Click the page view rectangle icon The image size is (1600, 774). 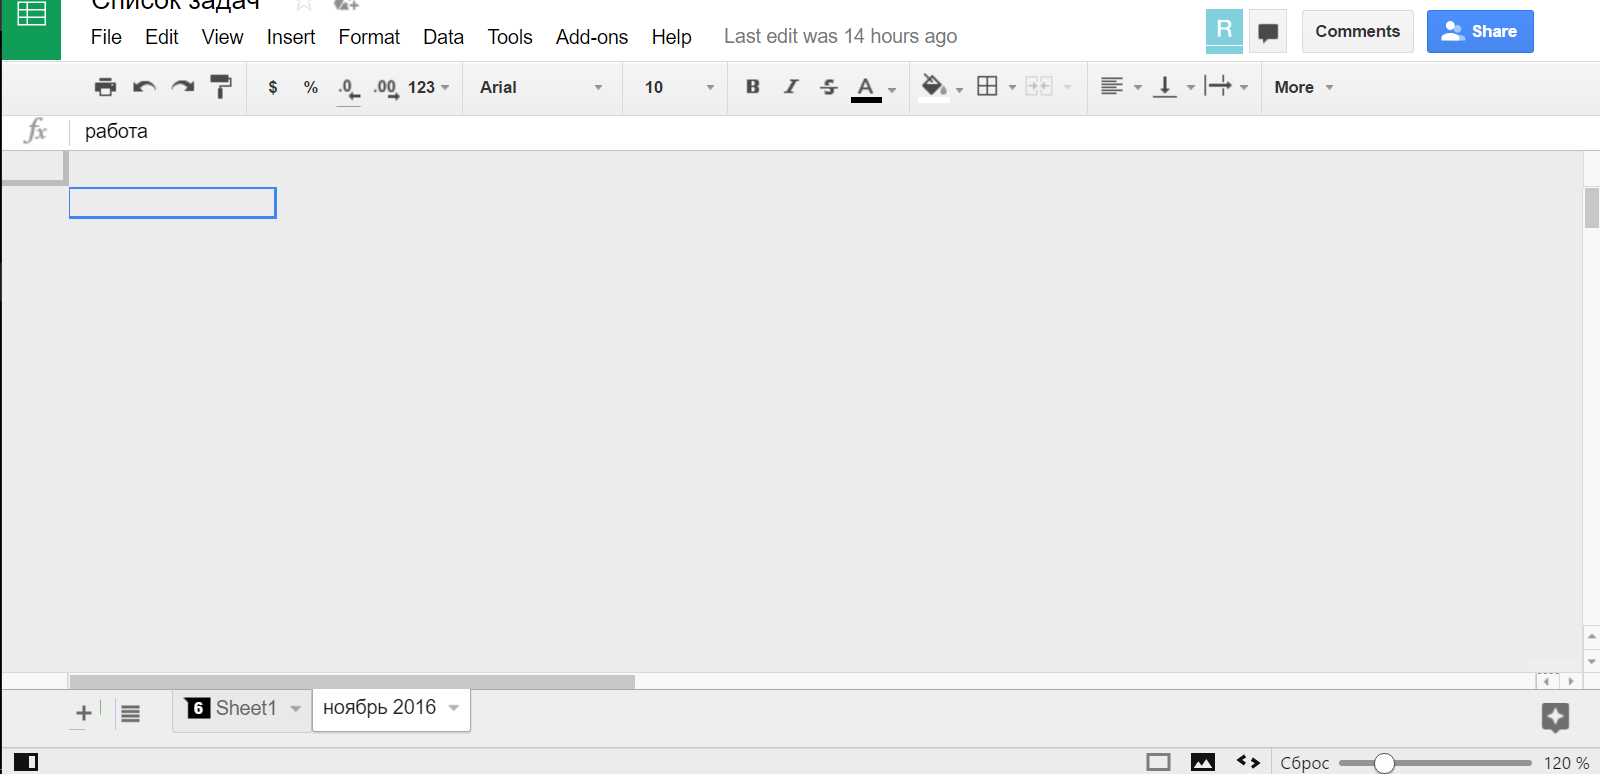(x=1158, y=762)
